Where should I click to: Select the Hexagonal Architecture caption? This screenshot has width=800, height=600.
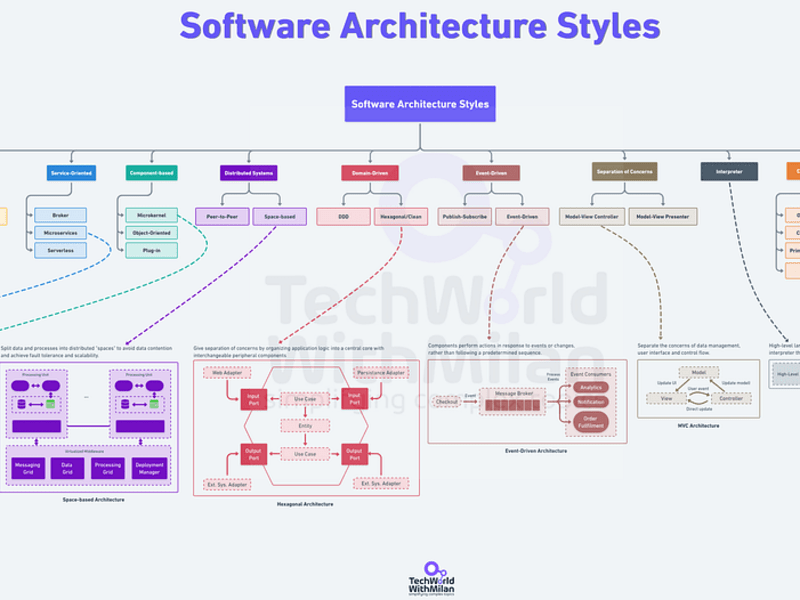click(305, 504)
